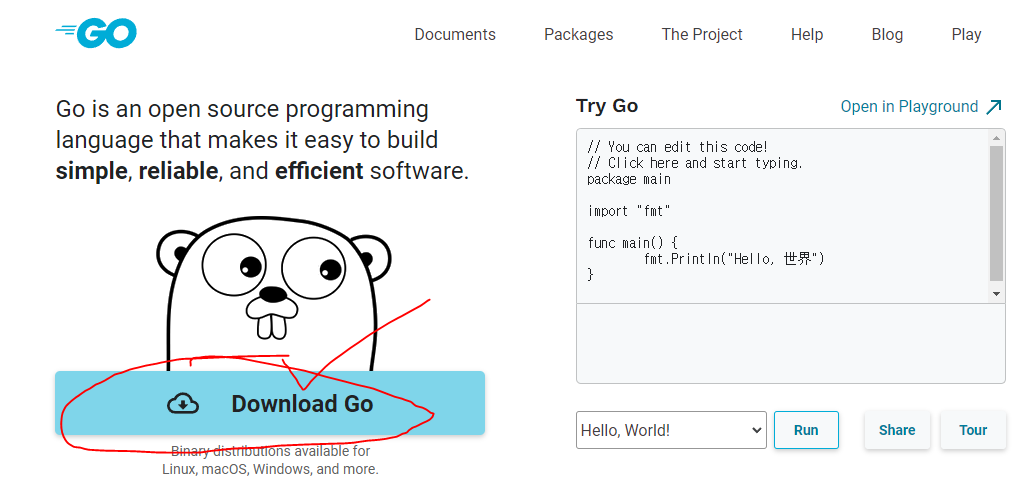Click the Go logo in the header
This screenshot has height=489, width=1035.
96,33
